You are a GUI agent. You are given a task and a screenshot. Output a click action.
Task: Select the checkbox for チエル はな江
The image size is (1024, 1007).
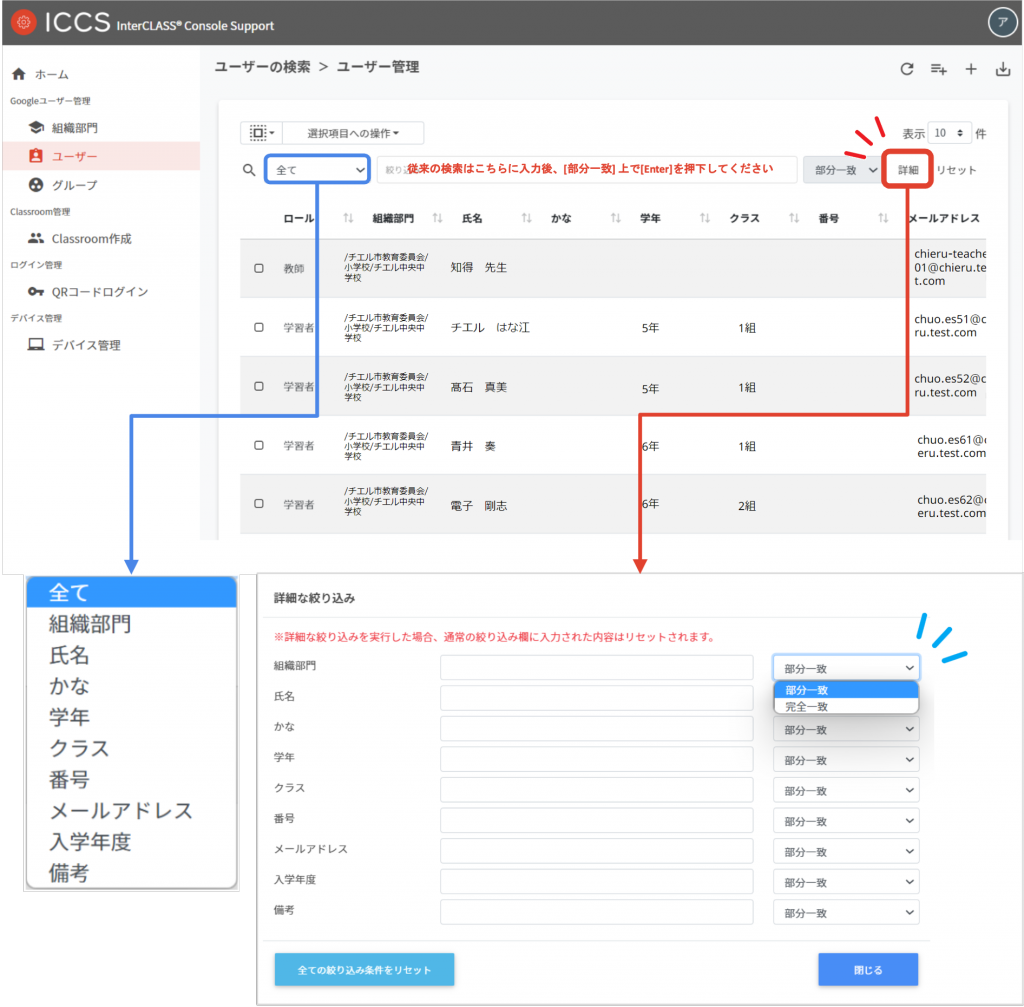pos(259,327)
